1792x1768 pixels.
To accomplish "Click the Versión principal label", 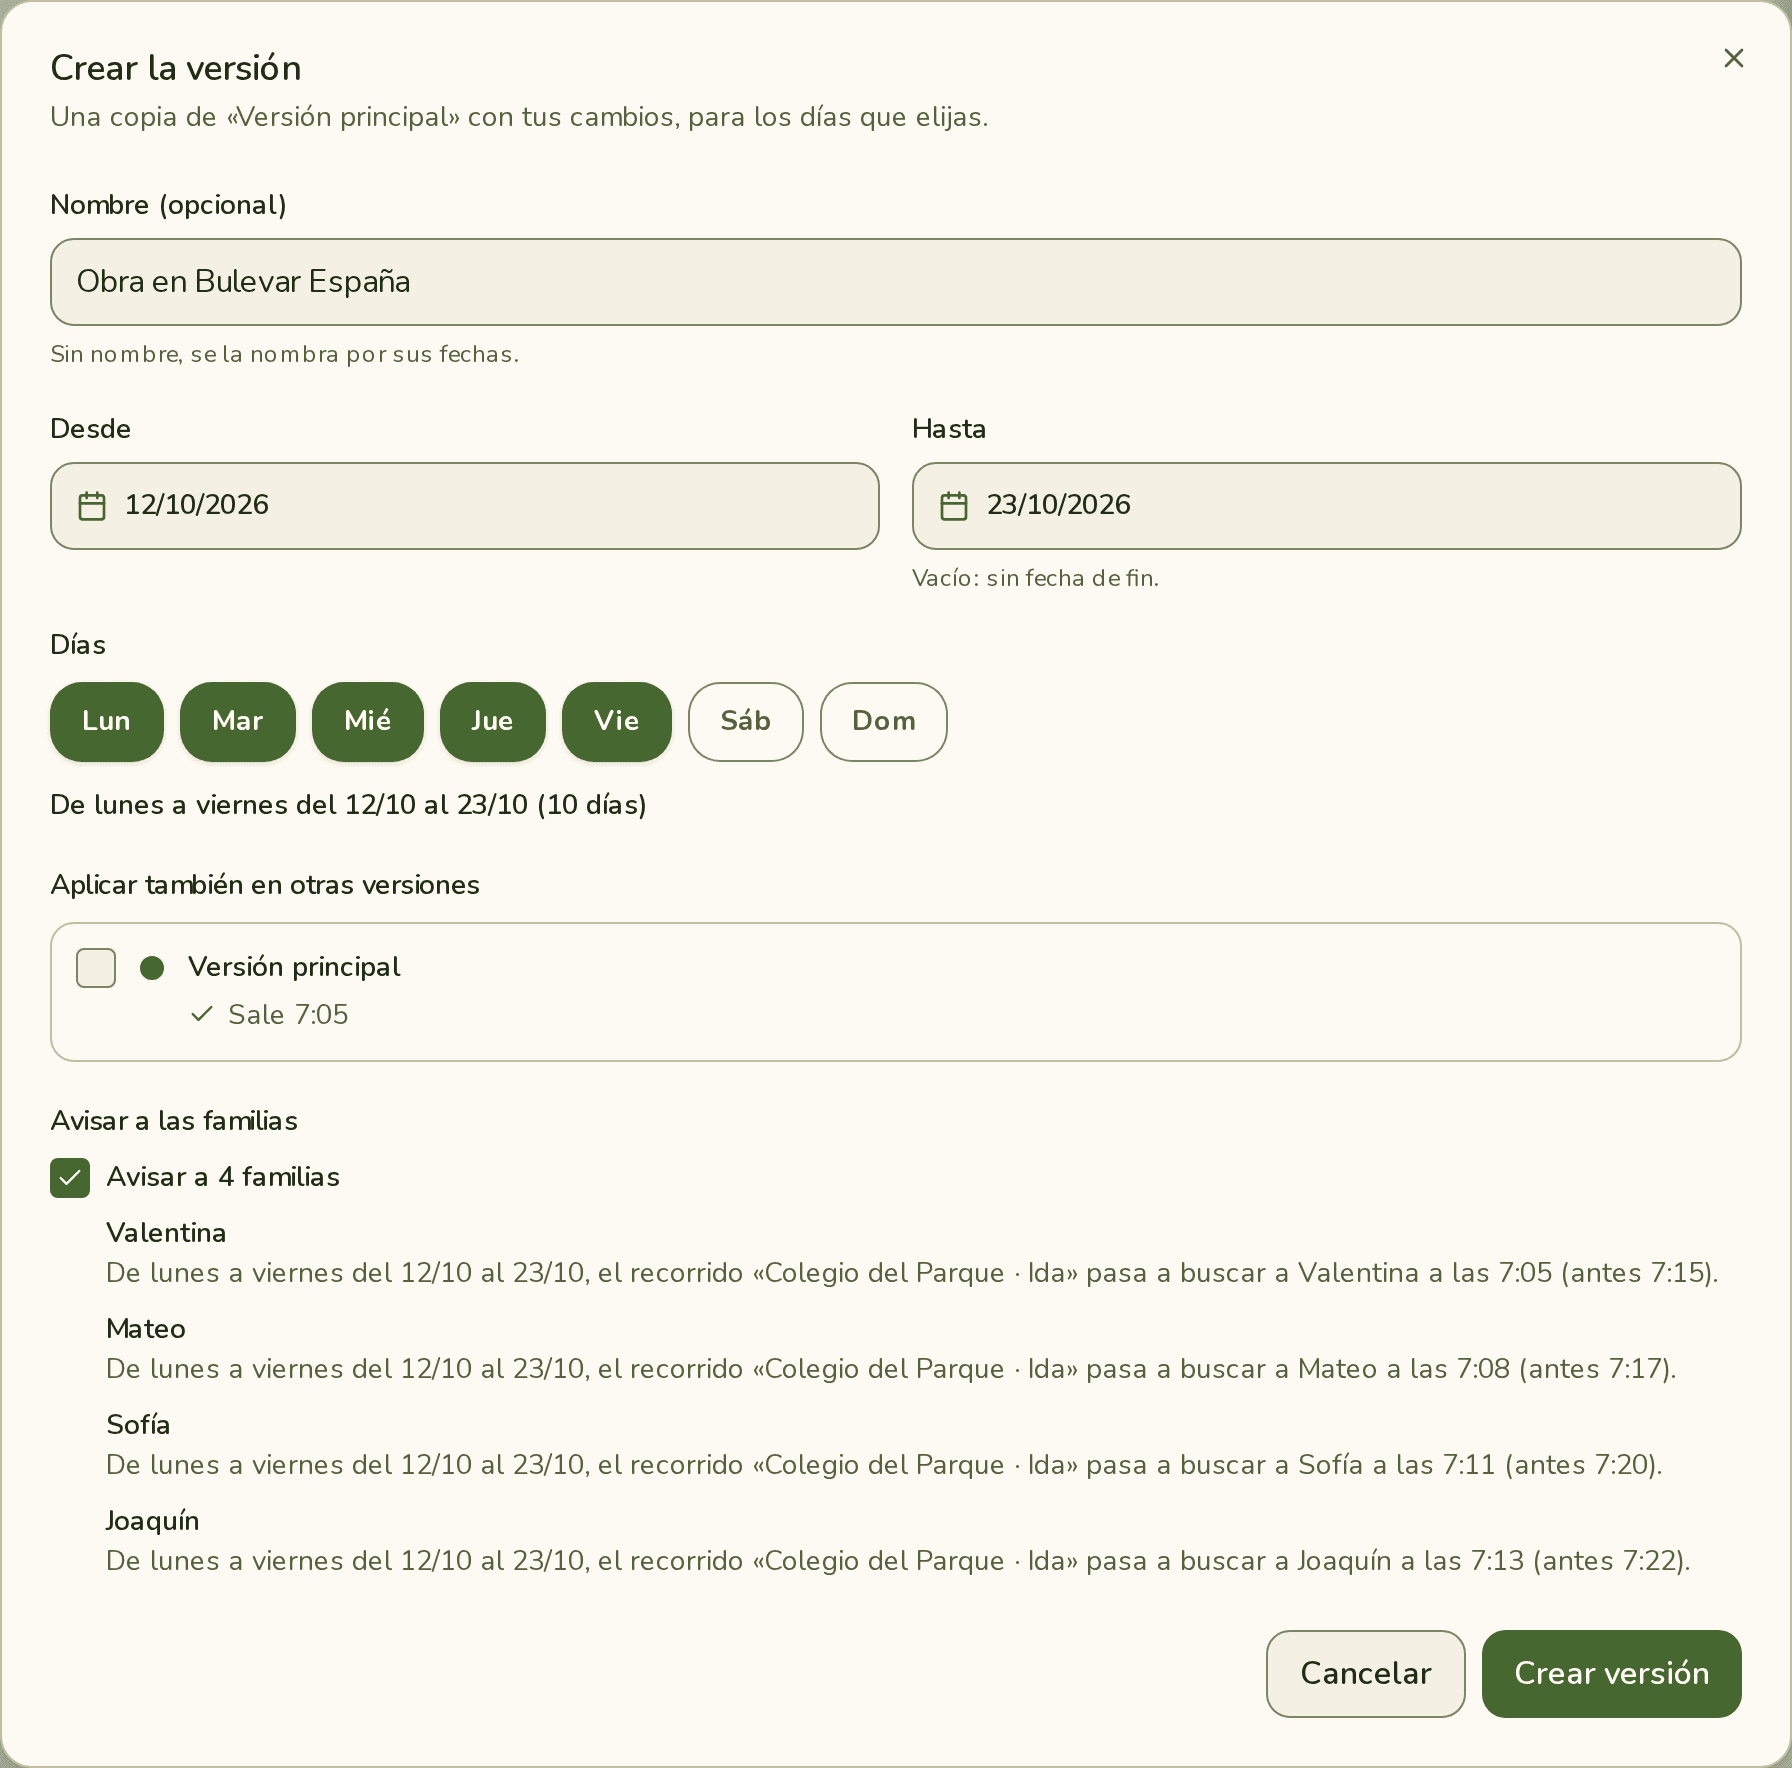I will pos(294,967).
